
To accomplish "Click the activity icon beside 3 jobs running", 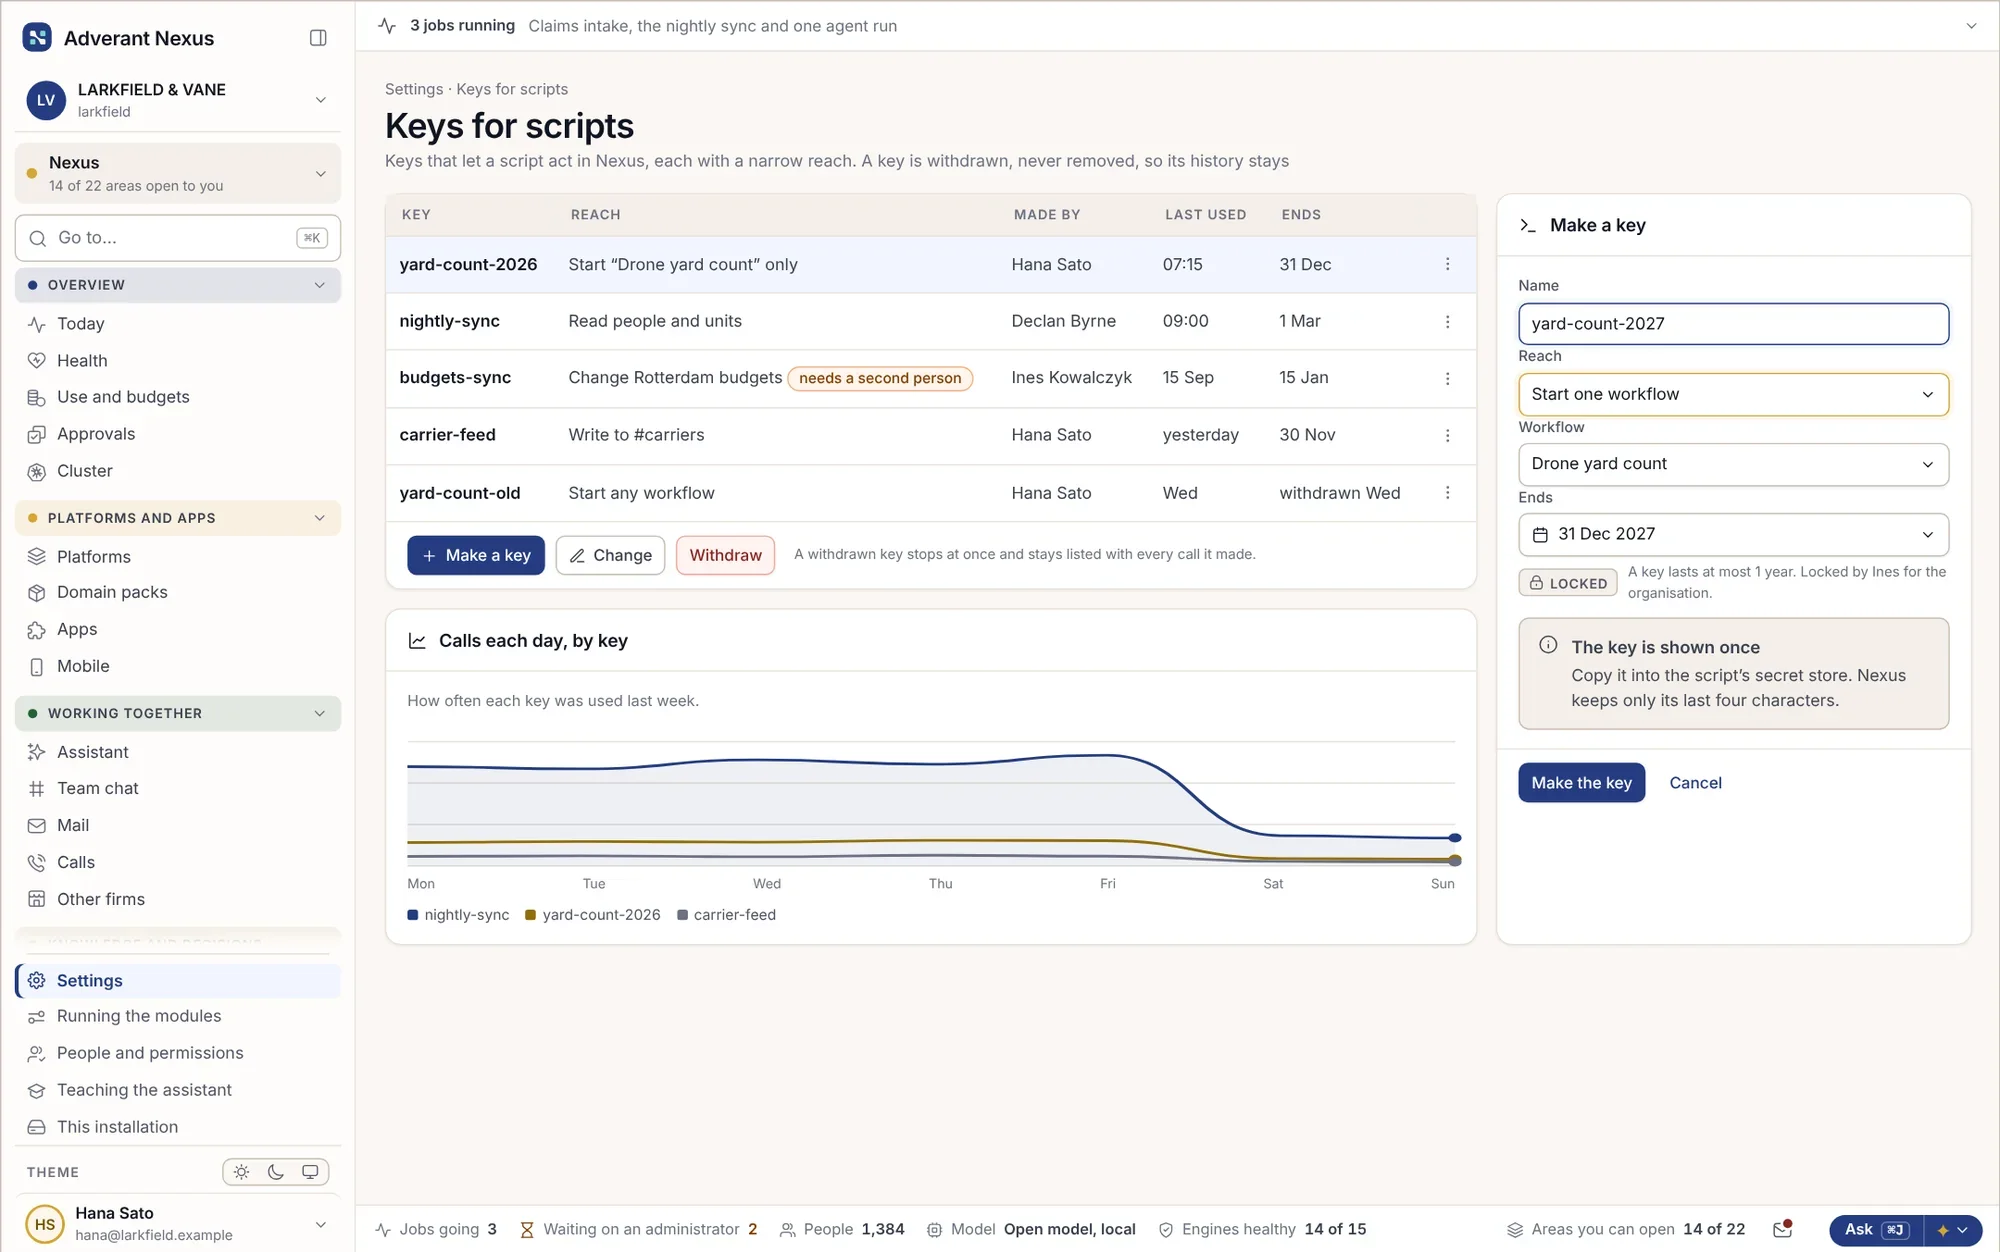I will click(387, 26).
